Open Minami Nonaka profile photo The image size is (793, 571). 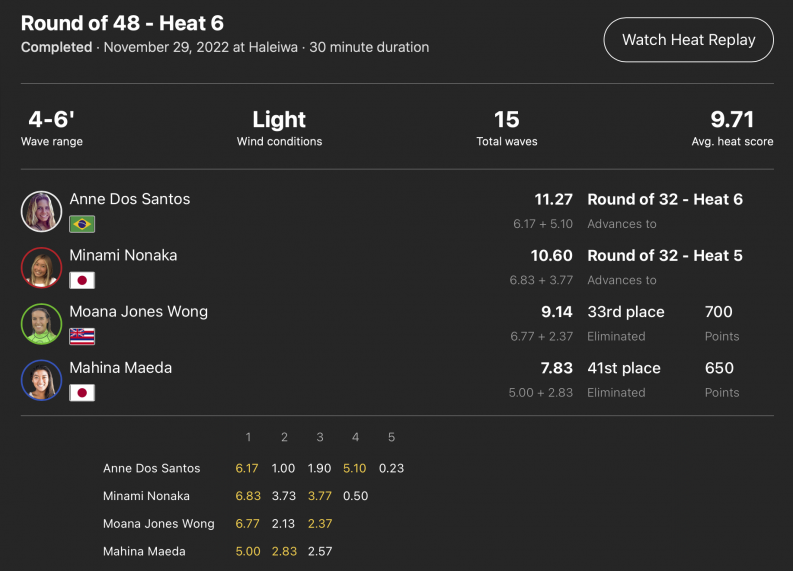point(41,268)
